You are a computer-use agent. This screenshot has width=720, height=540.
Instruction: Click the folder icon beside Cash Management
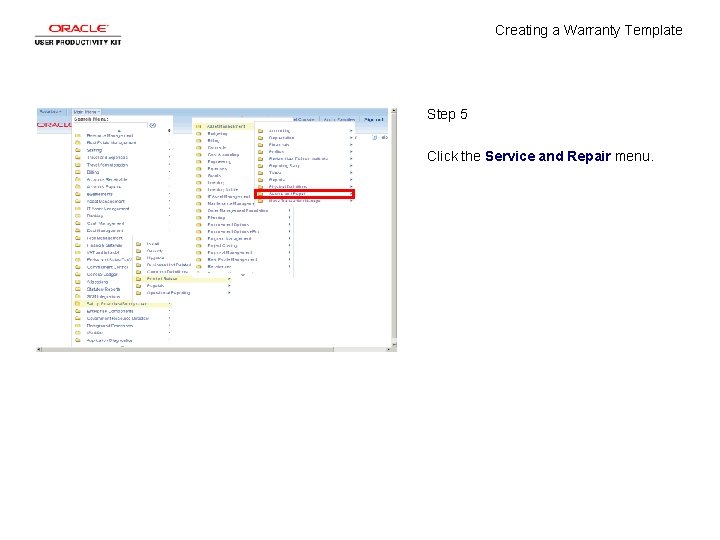78,223
